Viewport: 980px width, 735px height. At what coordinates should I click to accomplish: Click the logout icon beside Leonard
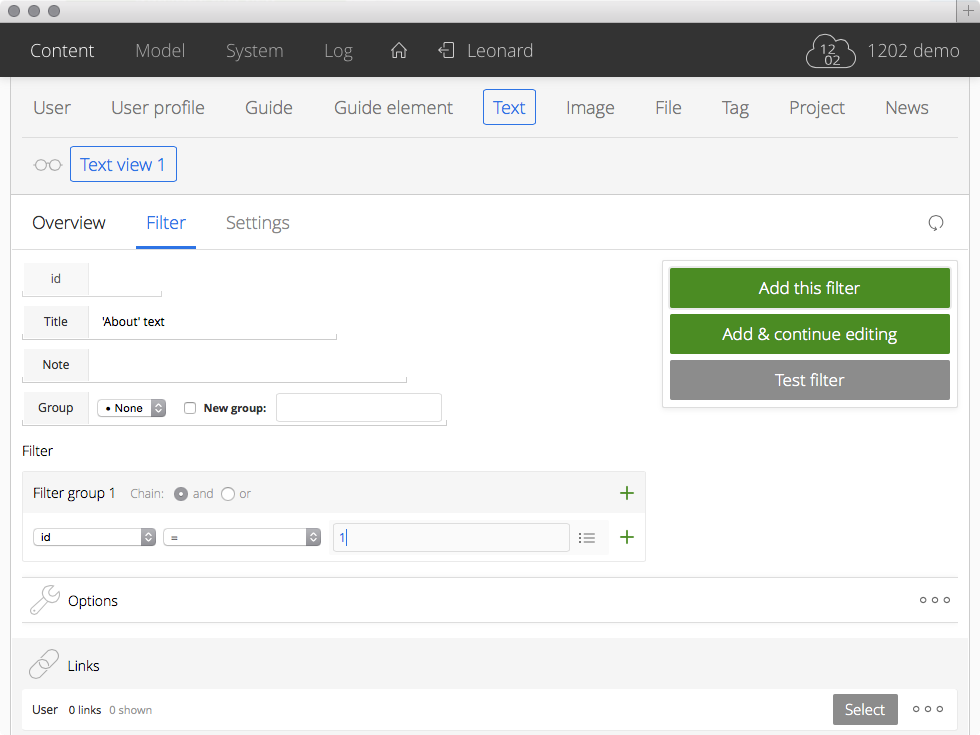point(446,51)
